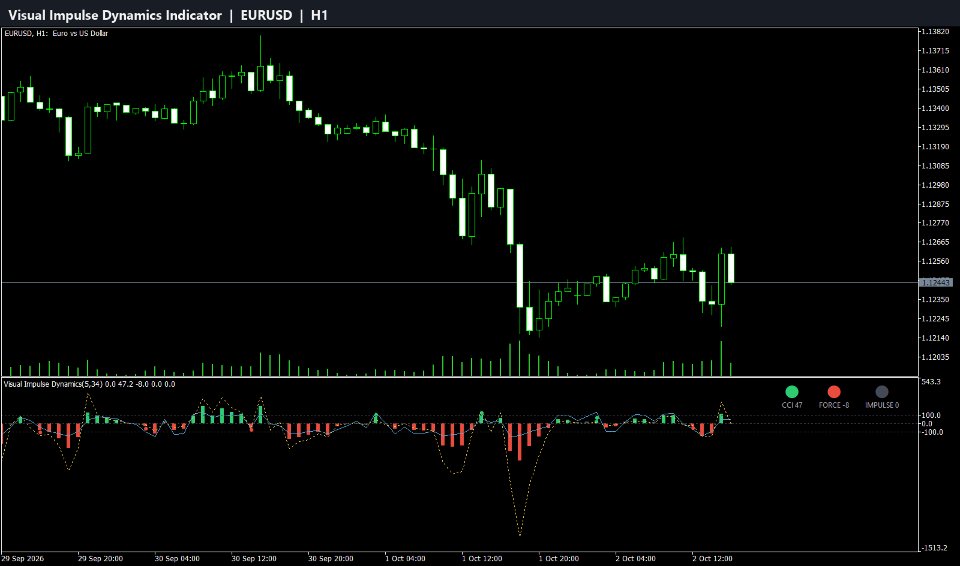The width and height of the screenshot is (960, 566).
Task: Select the 1.13610 price level
Action: 936,70
